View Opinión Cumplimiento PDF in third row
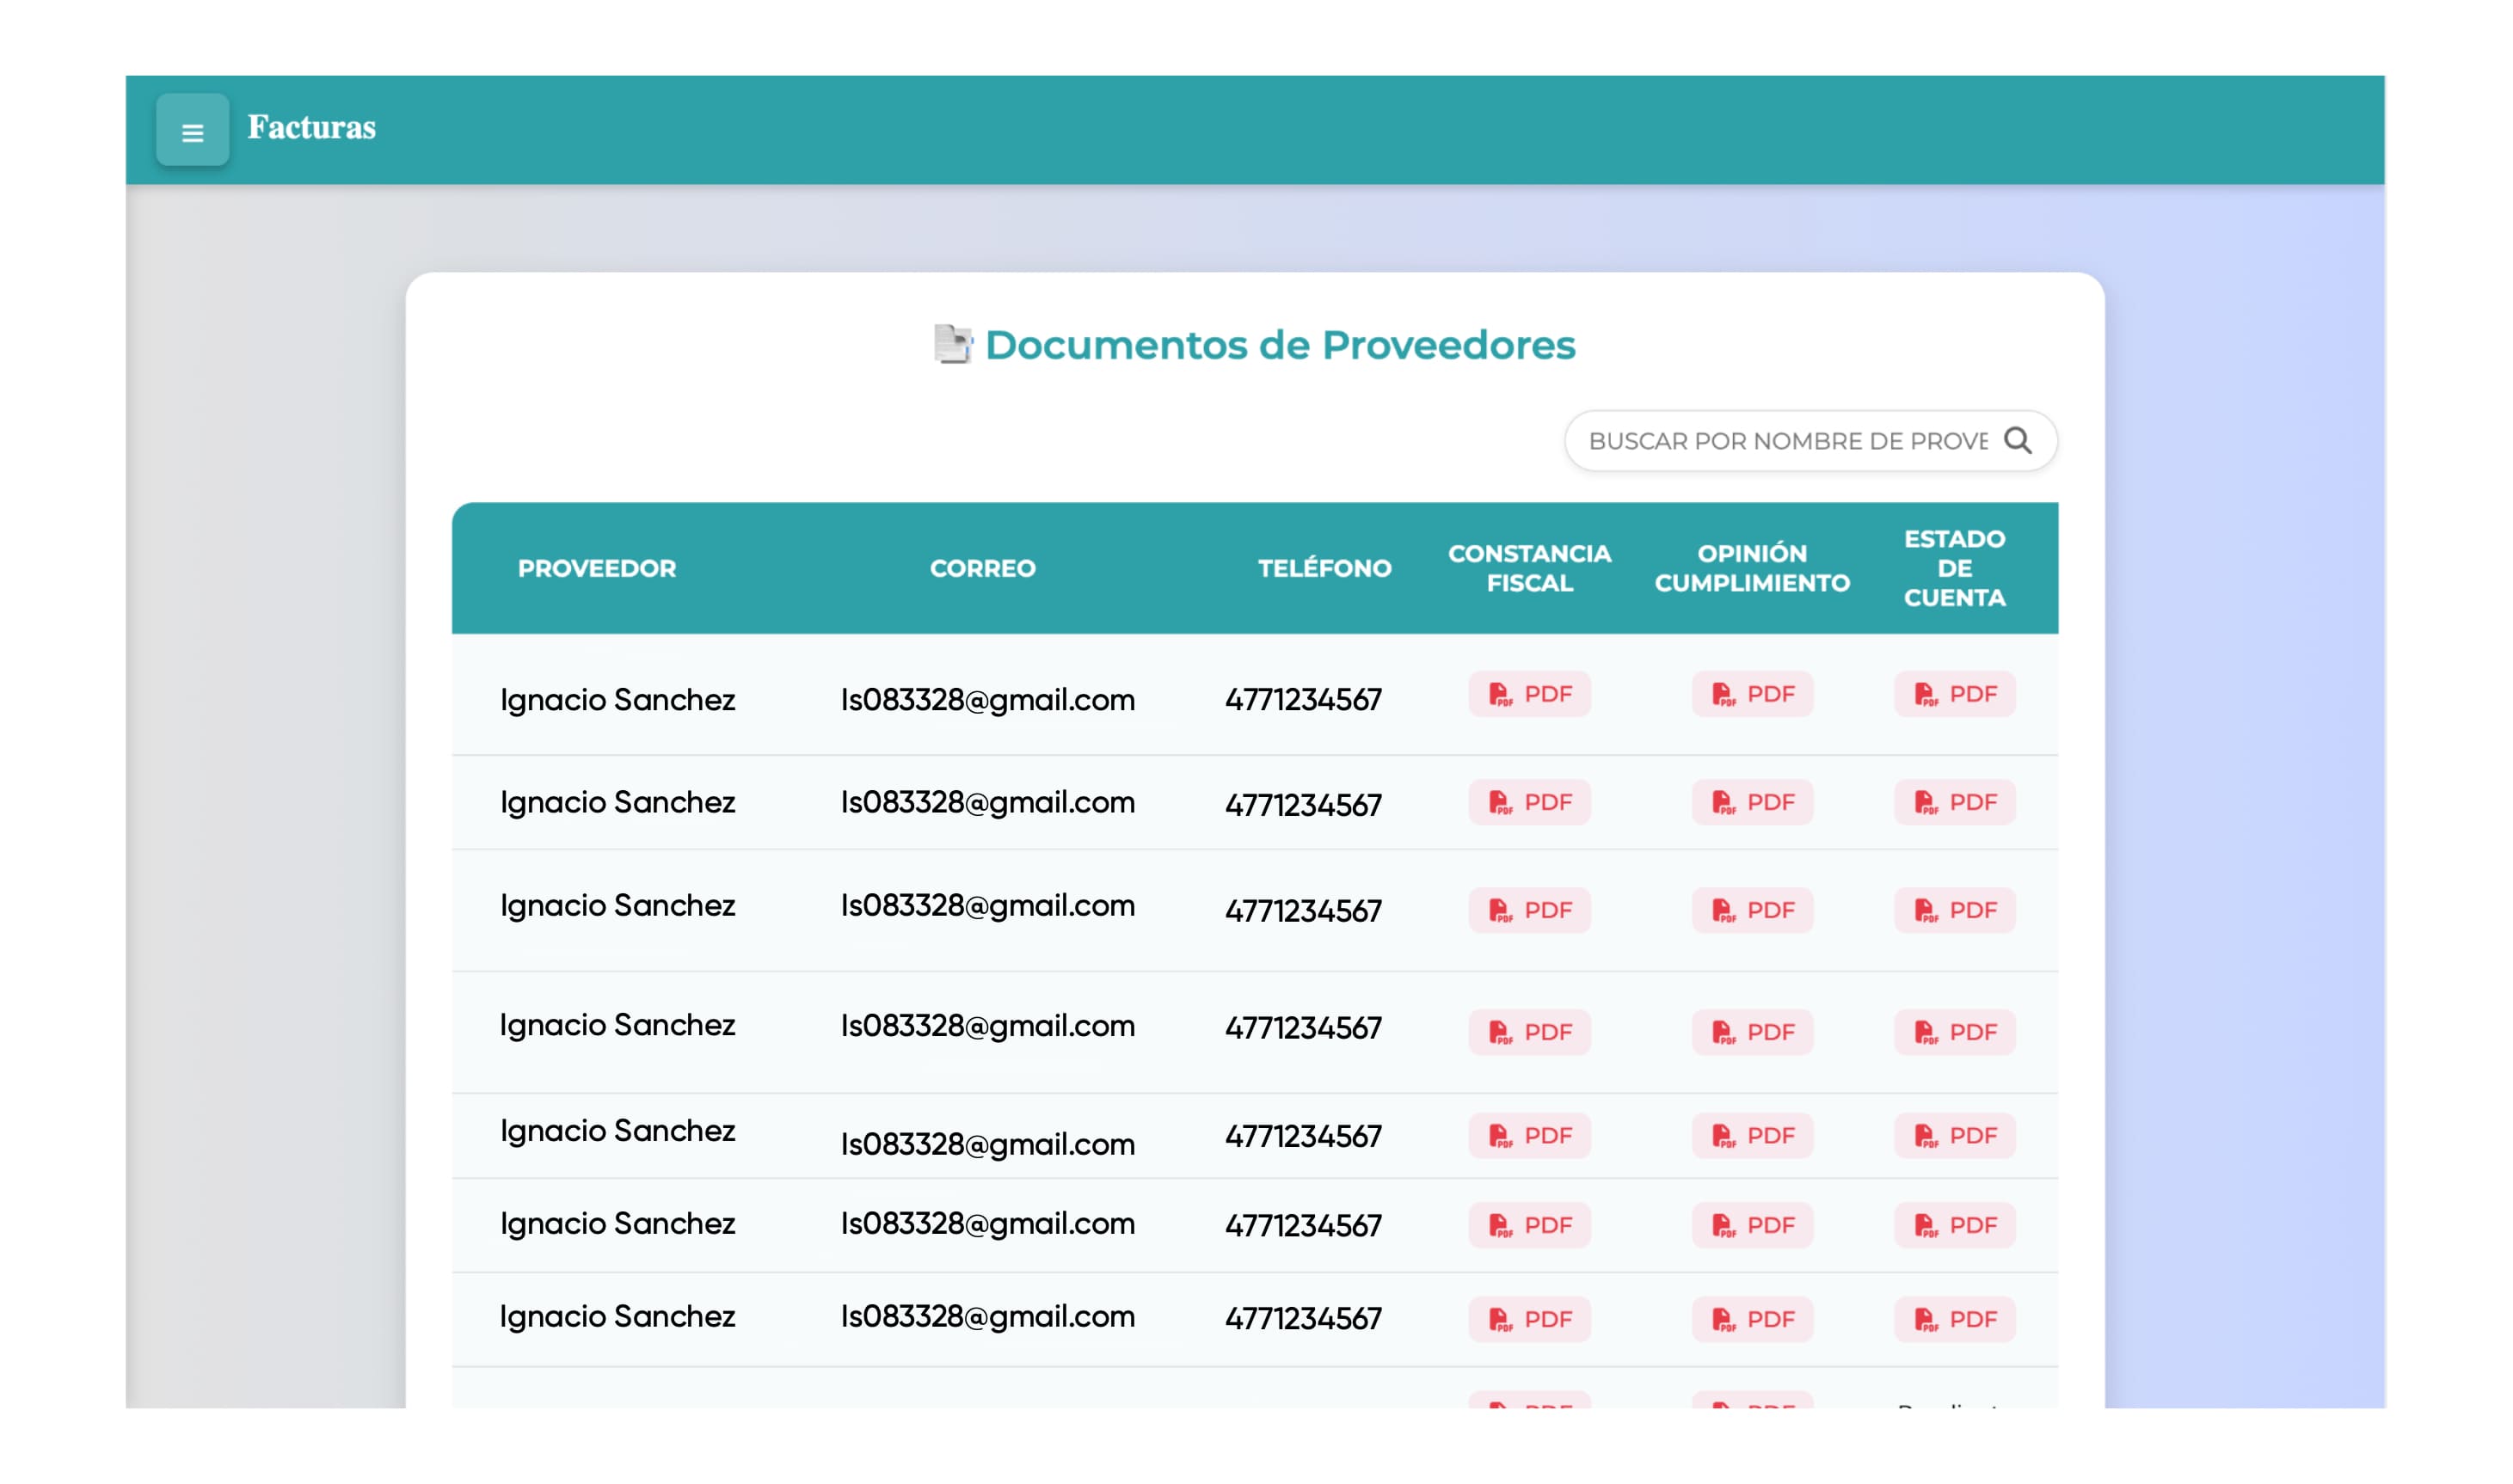The height and width of the screenshot is (1484, 2513). 1753,910
